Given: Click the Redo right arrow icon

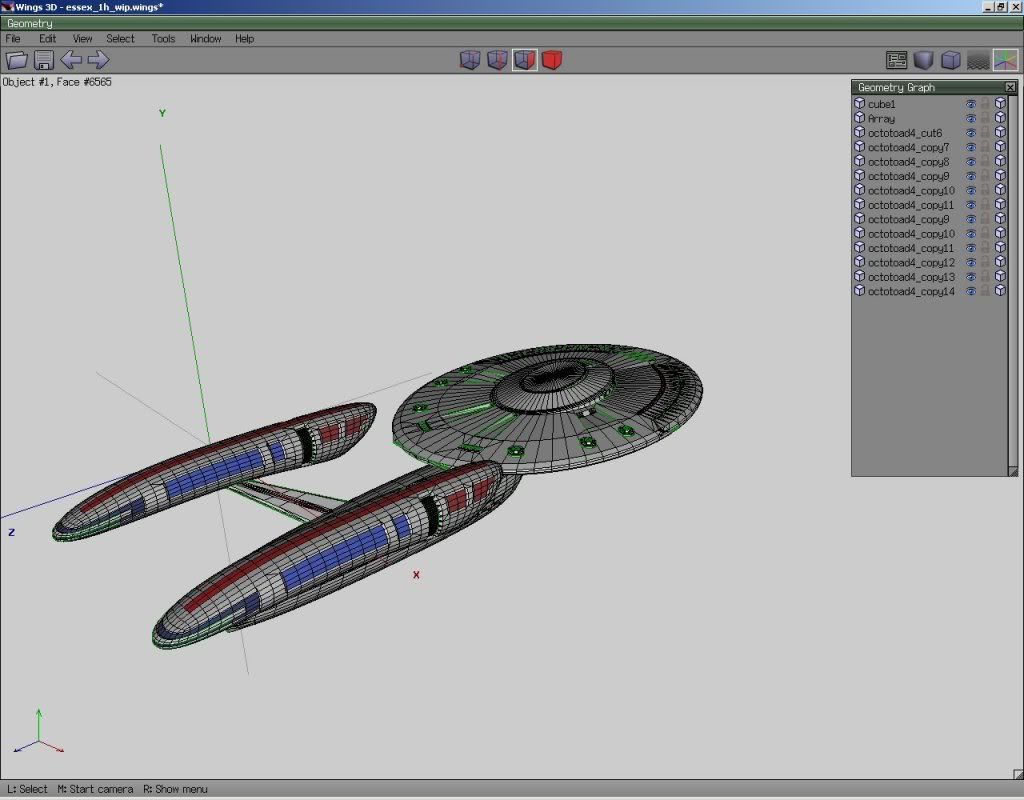Looking at the screenshot, I should click(x=98, y=60).
